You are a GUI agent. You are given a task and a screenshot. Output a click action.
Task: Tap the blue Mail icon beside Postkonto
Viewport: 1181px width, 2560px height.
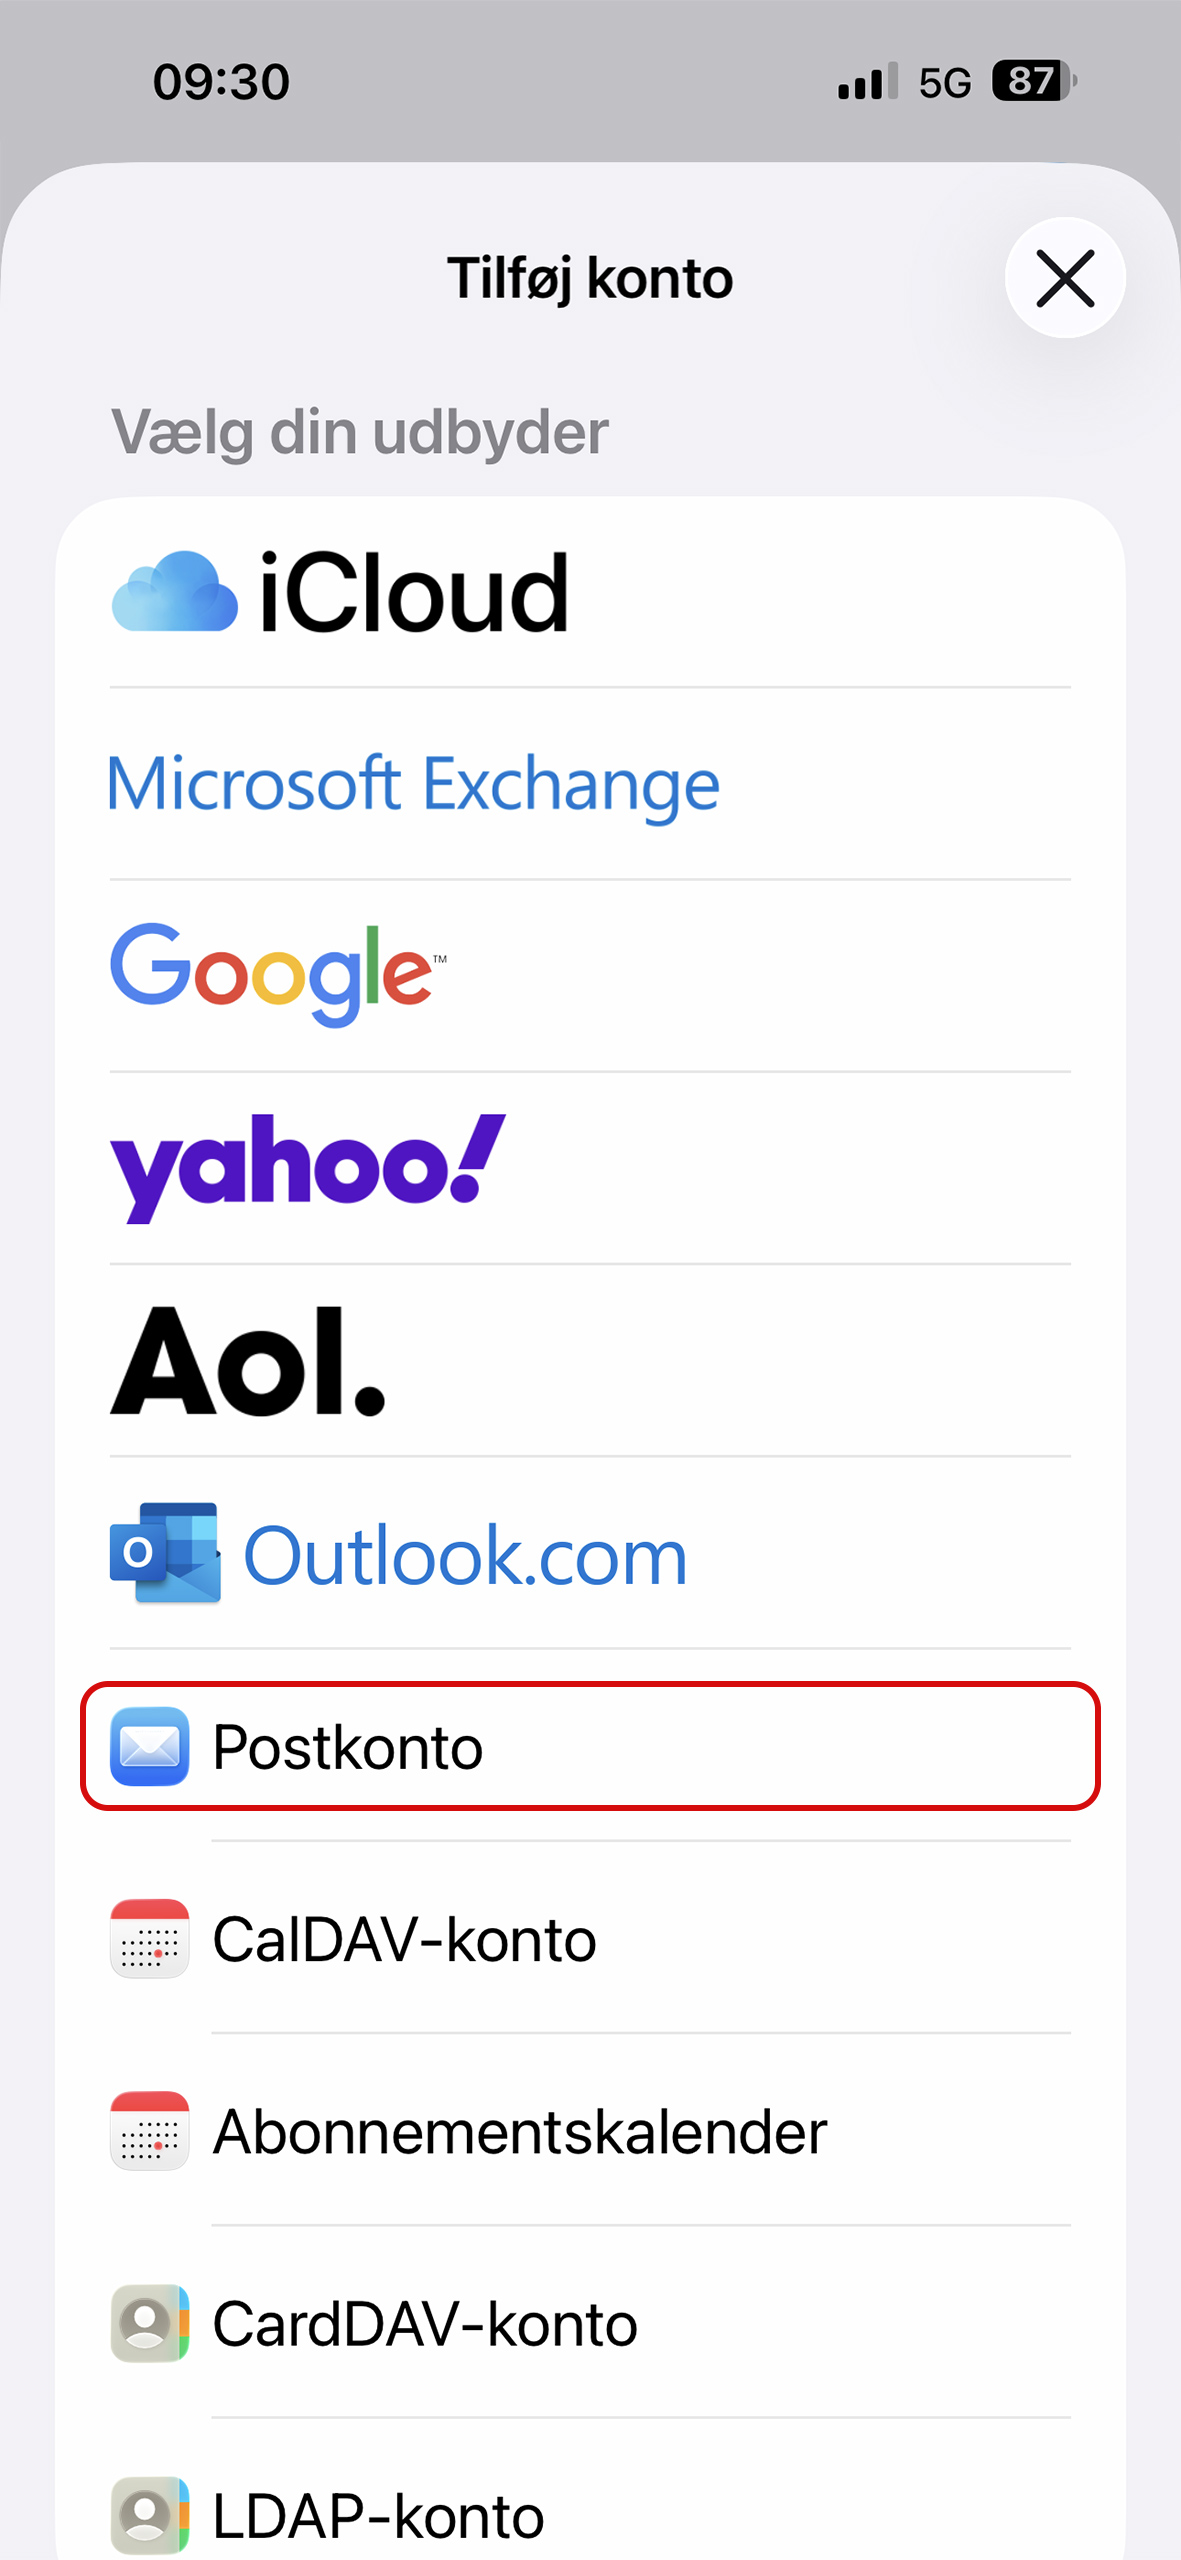(x=150, y=1746)
